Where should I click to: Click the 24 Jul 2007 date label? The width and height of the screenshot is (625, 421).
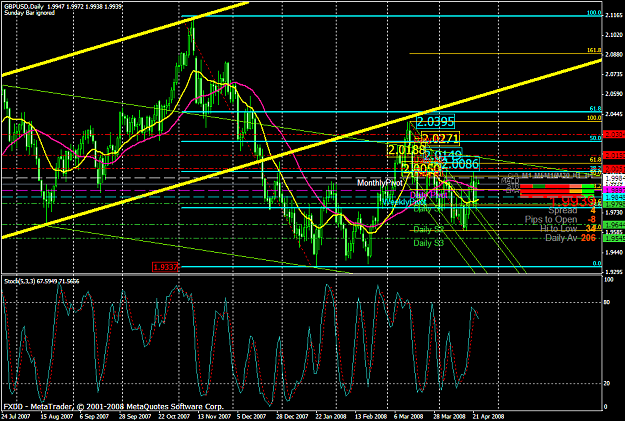coord(16,417)
